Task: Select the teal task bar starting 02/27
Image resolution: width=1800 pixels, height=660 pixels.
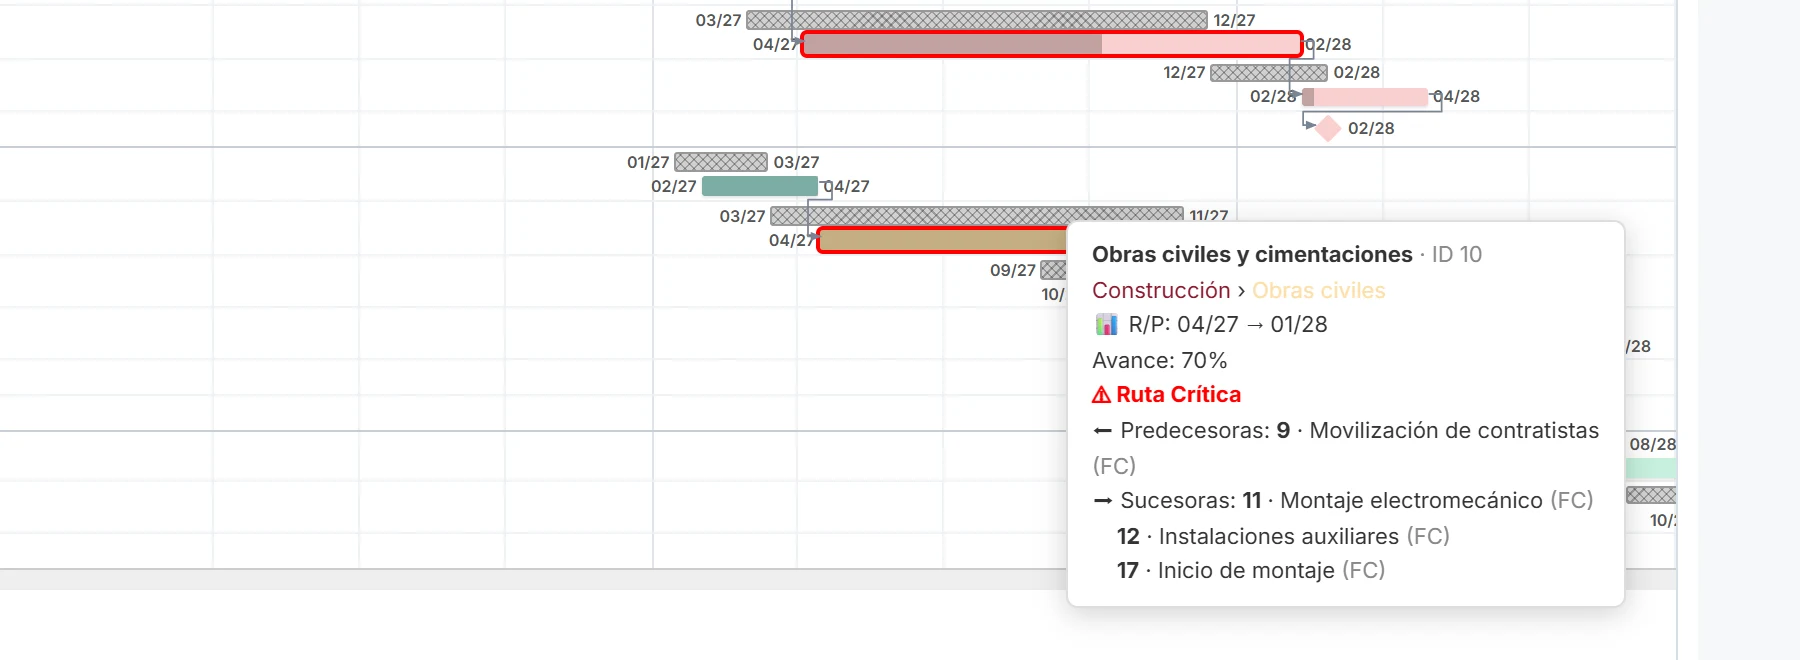Action: [x=760, y=186]
